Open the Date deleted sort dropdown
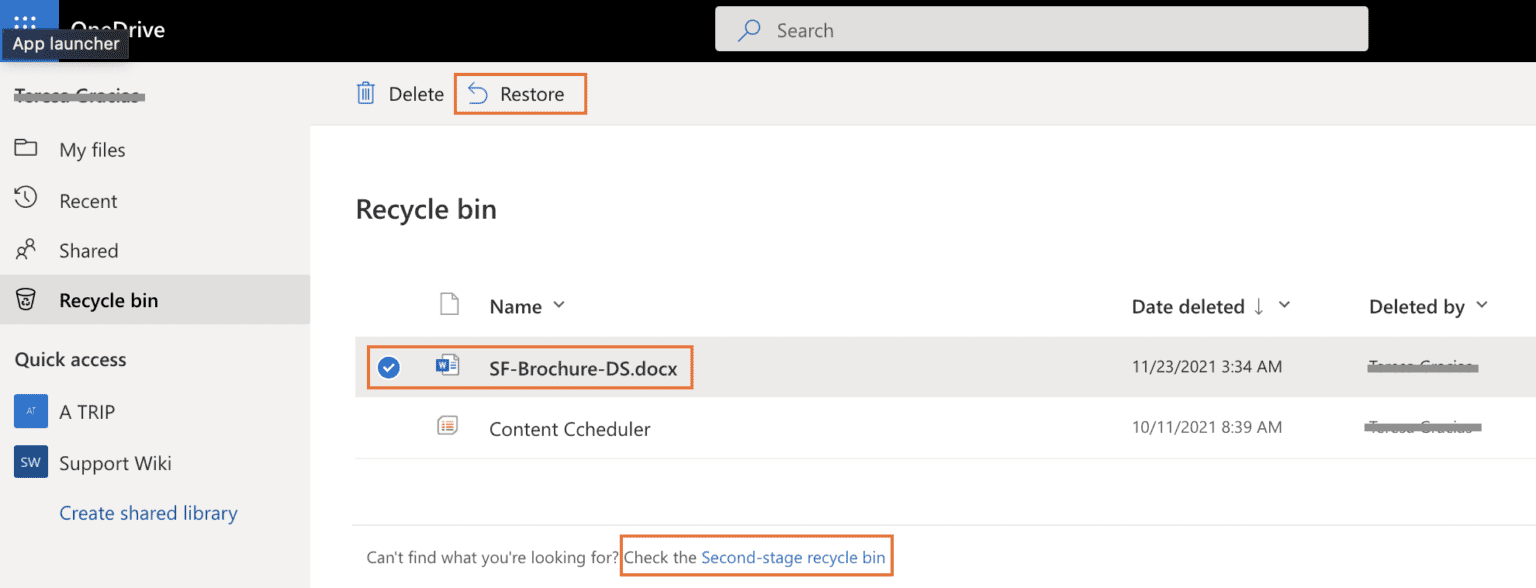Screen dimensions: 1536x588 coord(1284,306)
